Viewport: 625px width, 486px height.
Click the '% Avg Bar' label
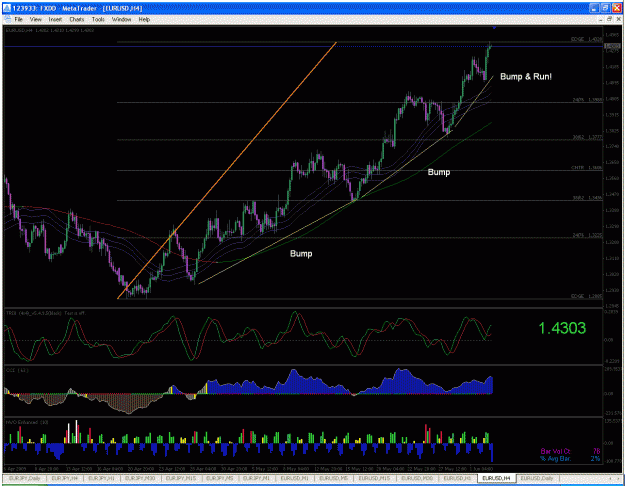(555, 458)
